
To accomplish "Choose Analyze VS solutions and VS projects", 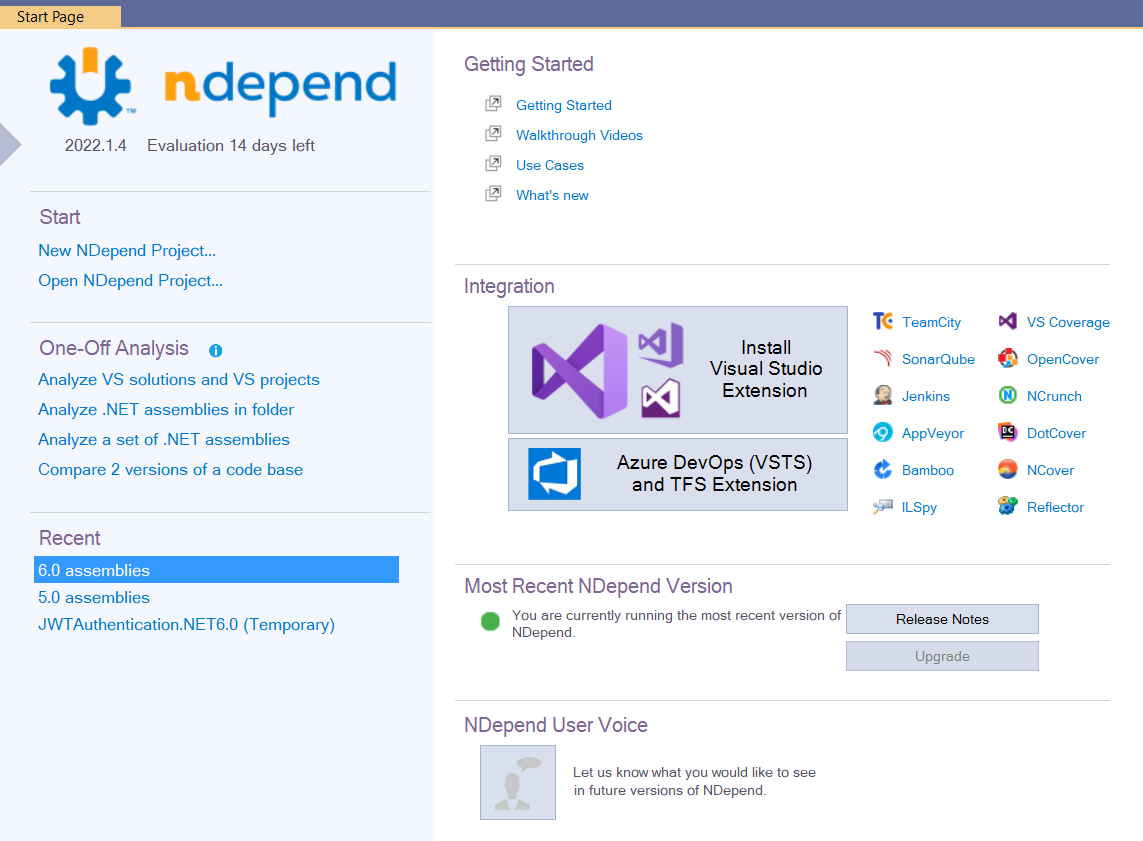I will point(179,380).
